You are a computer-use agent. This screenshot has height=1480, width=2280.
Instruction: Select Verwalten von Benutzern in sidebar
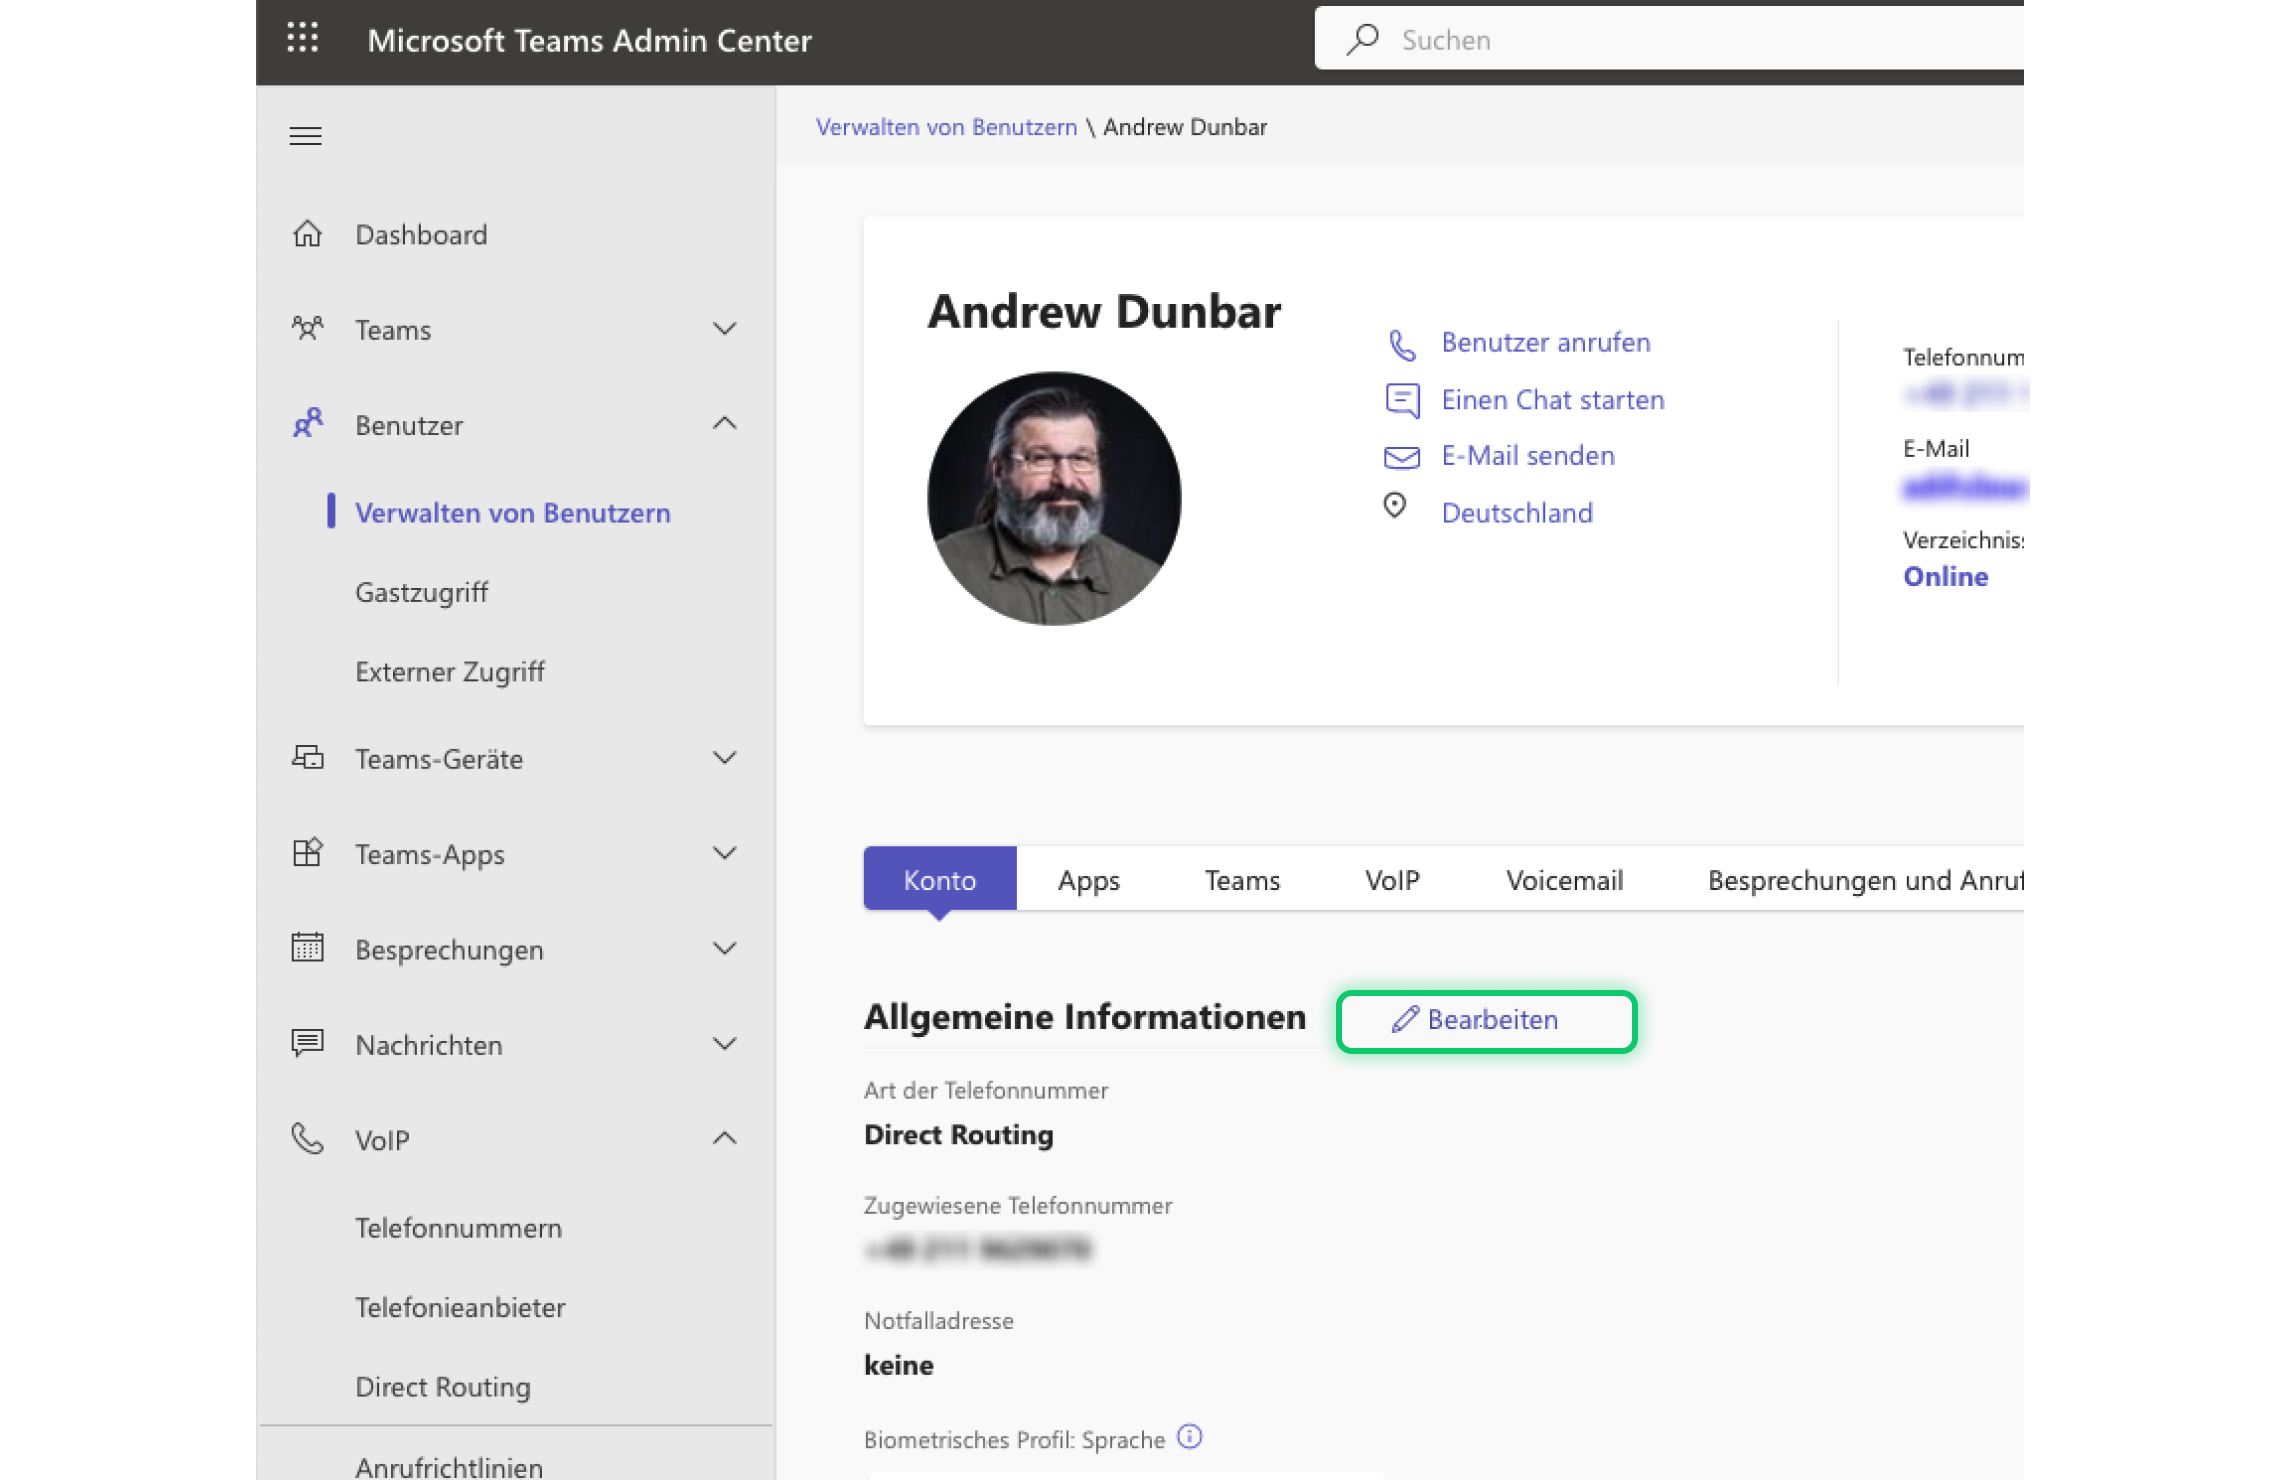[512, 512]
